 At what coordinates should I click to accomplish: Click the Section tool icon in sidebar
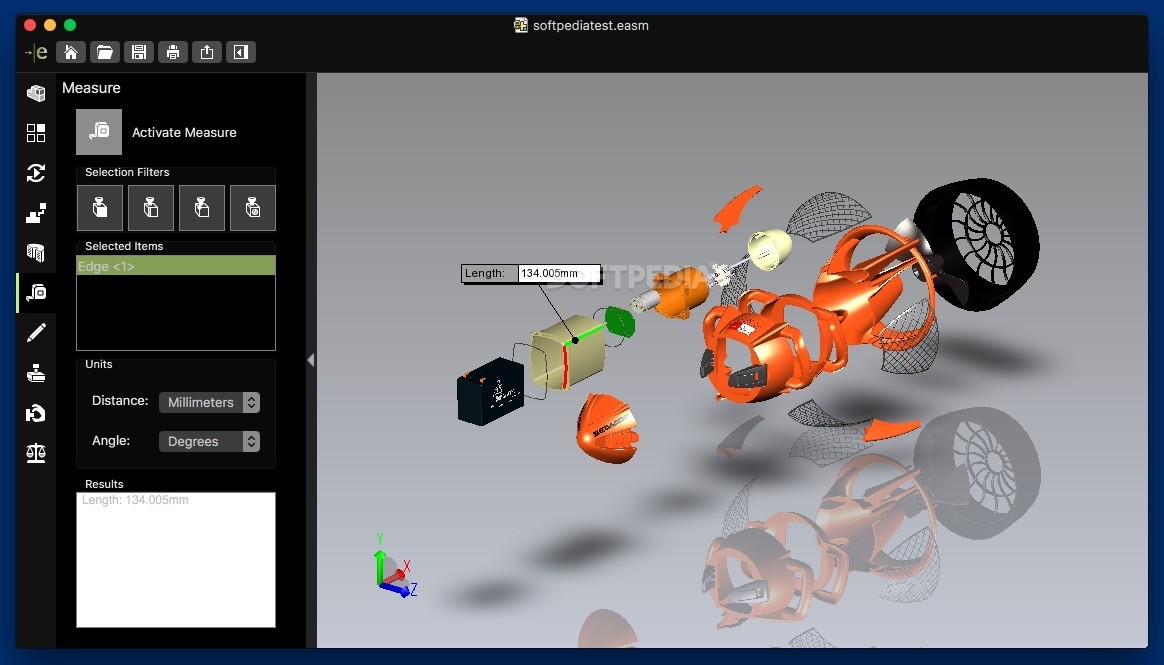[36, 252]
